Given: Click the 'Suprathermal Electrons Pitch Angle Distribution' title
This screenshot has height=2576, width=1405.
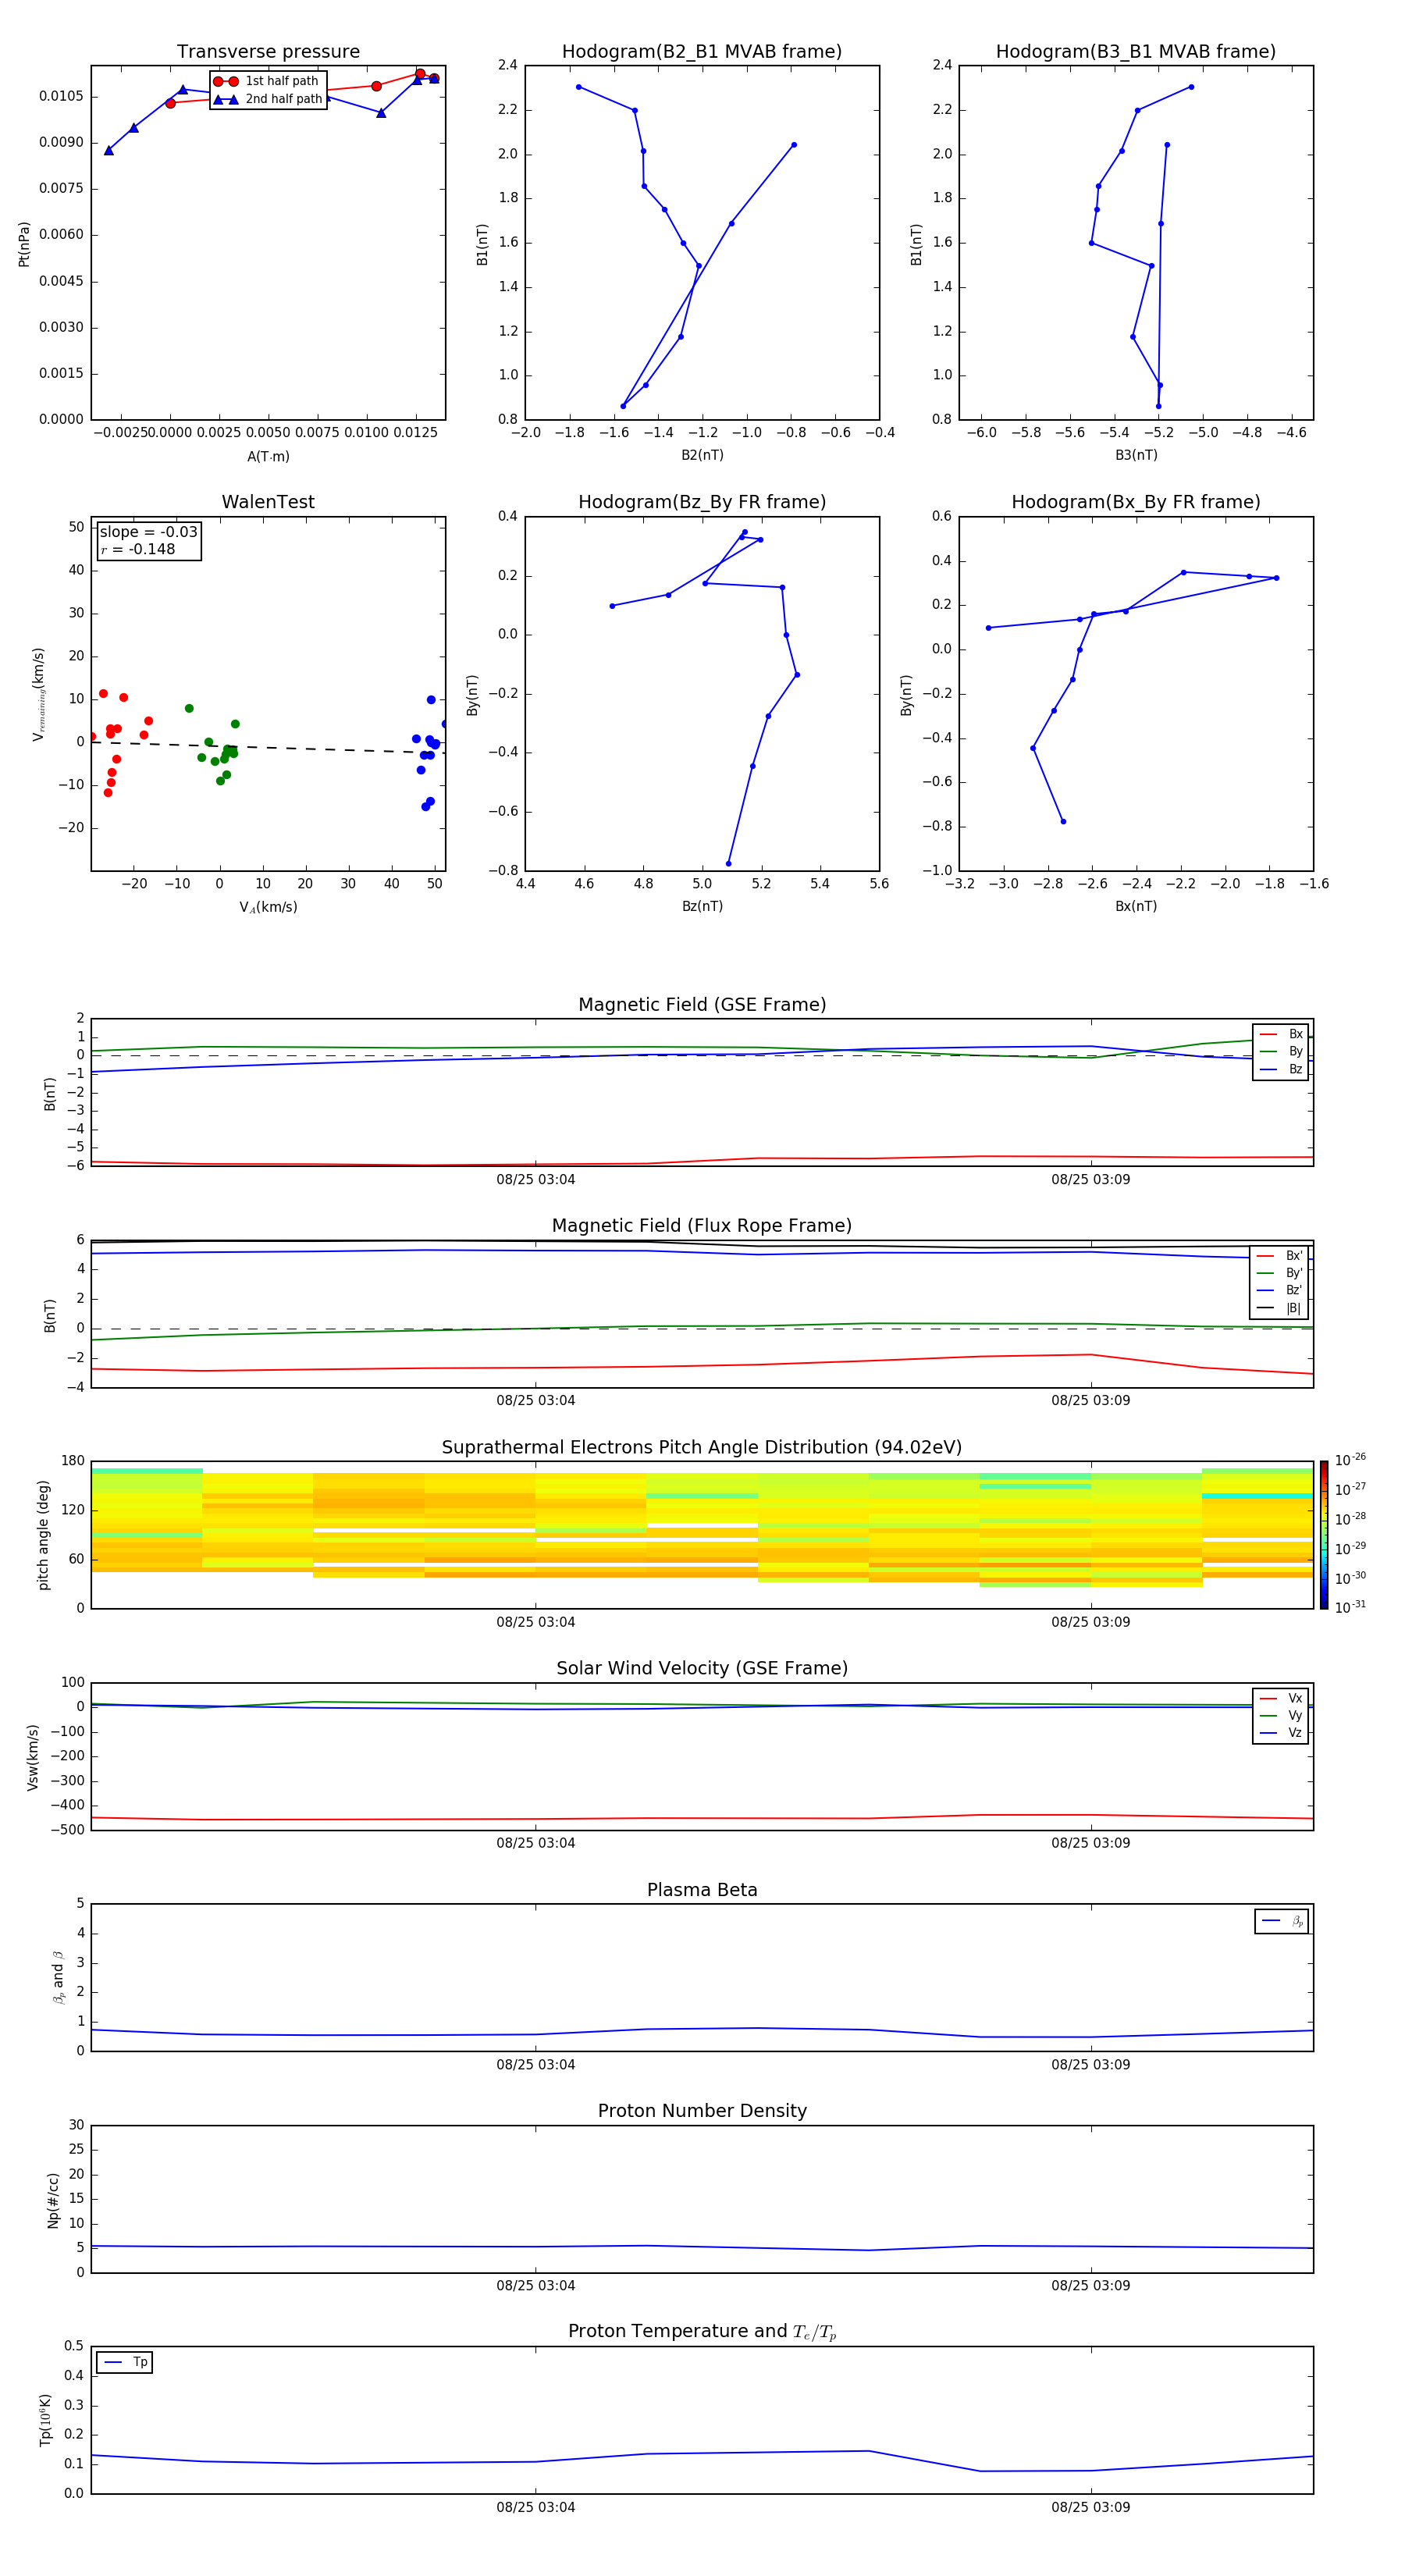Looking at the screenshot, I should [x=702, y=1448].
